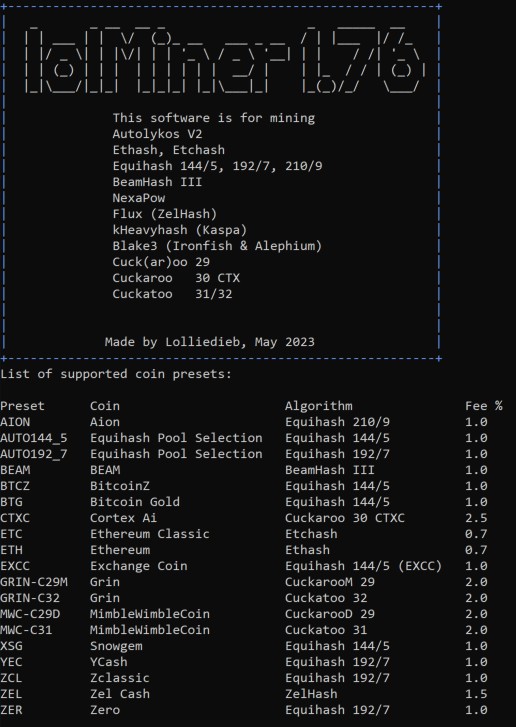Click the lolMiner 1.76 ASCII logo
This screenshot has height=727, width=516.
pyautogui.click(x=225, y=59)
